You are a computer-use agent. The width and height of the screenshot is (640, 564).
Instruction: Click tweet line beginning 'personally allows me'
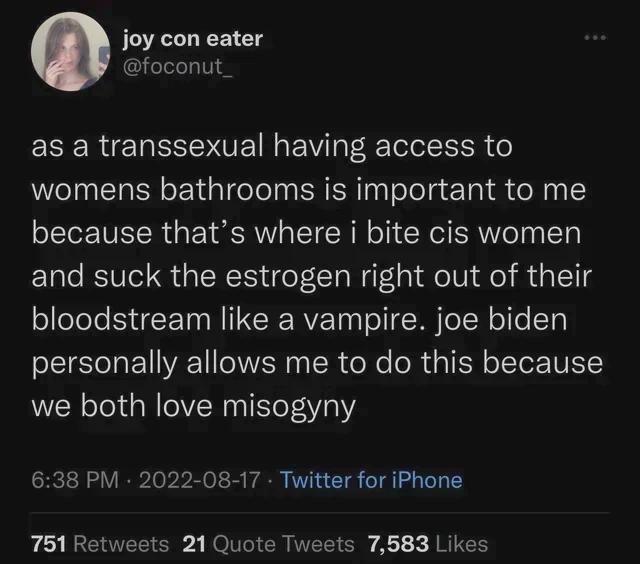point(317,364)
